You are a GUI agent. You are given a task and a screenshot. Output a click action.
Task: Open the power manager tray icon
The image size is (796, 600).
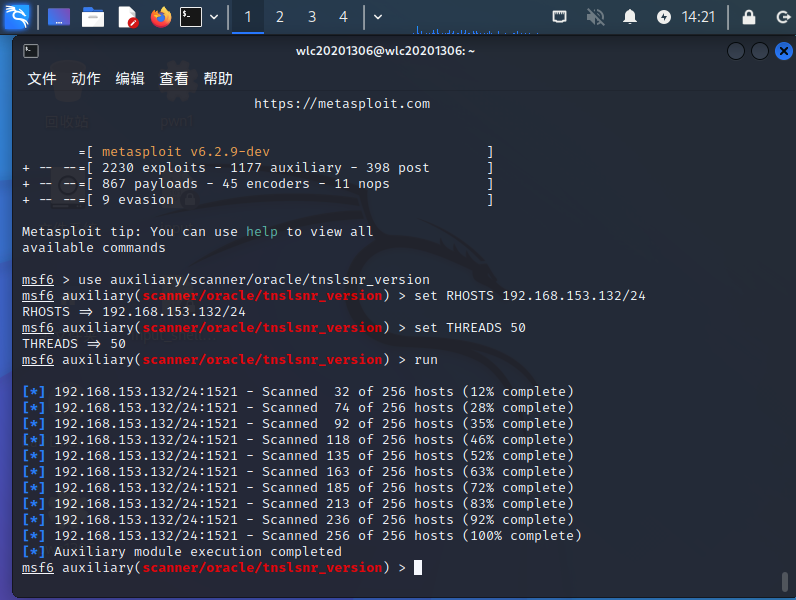click(664, 17)
